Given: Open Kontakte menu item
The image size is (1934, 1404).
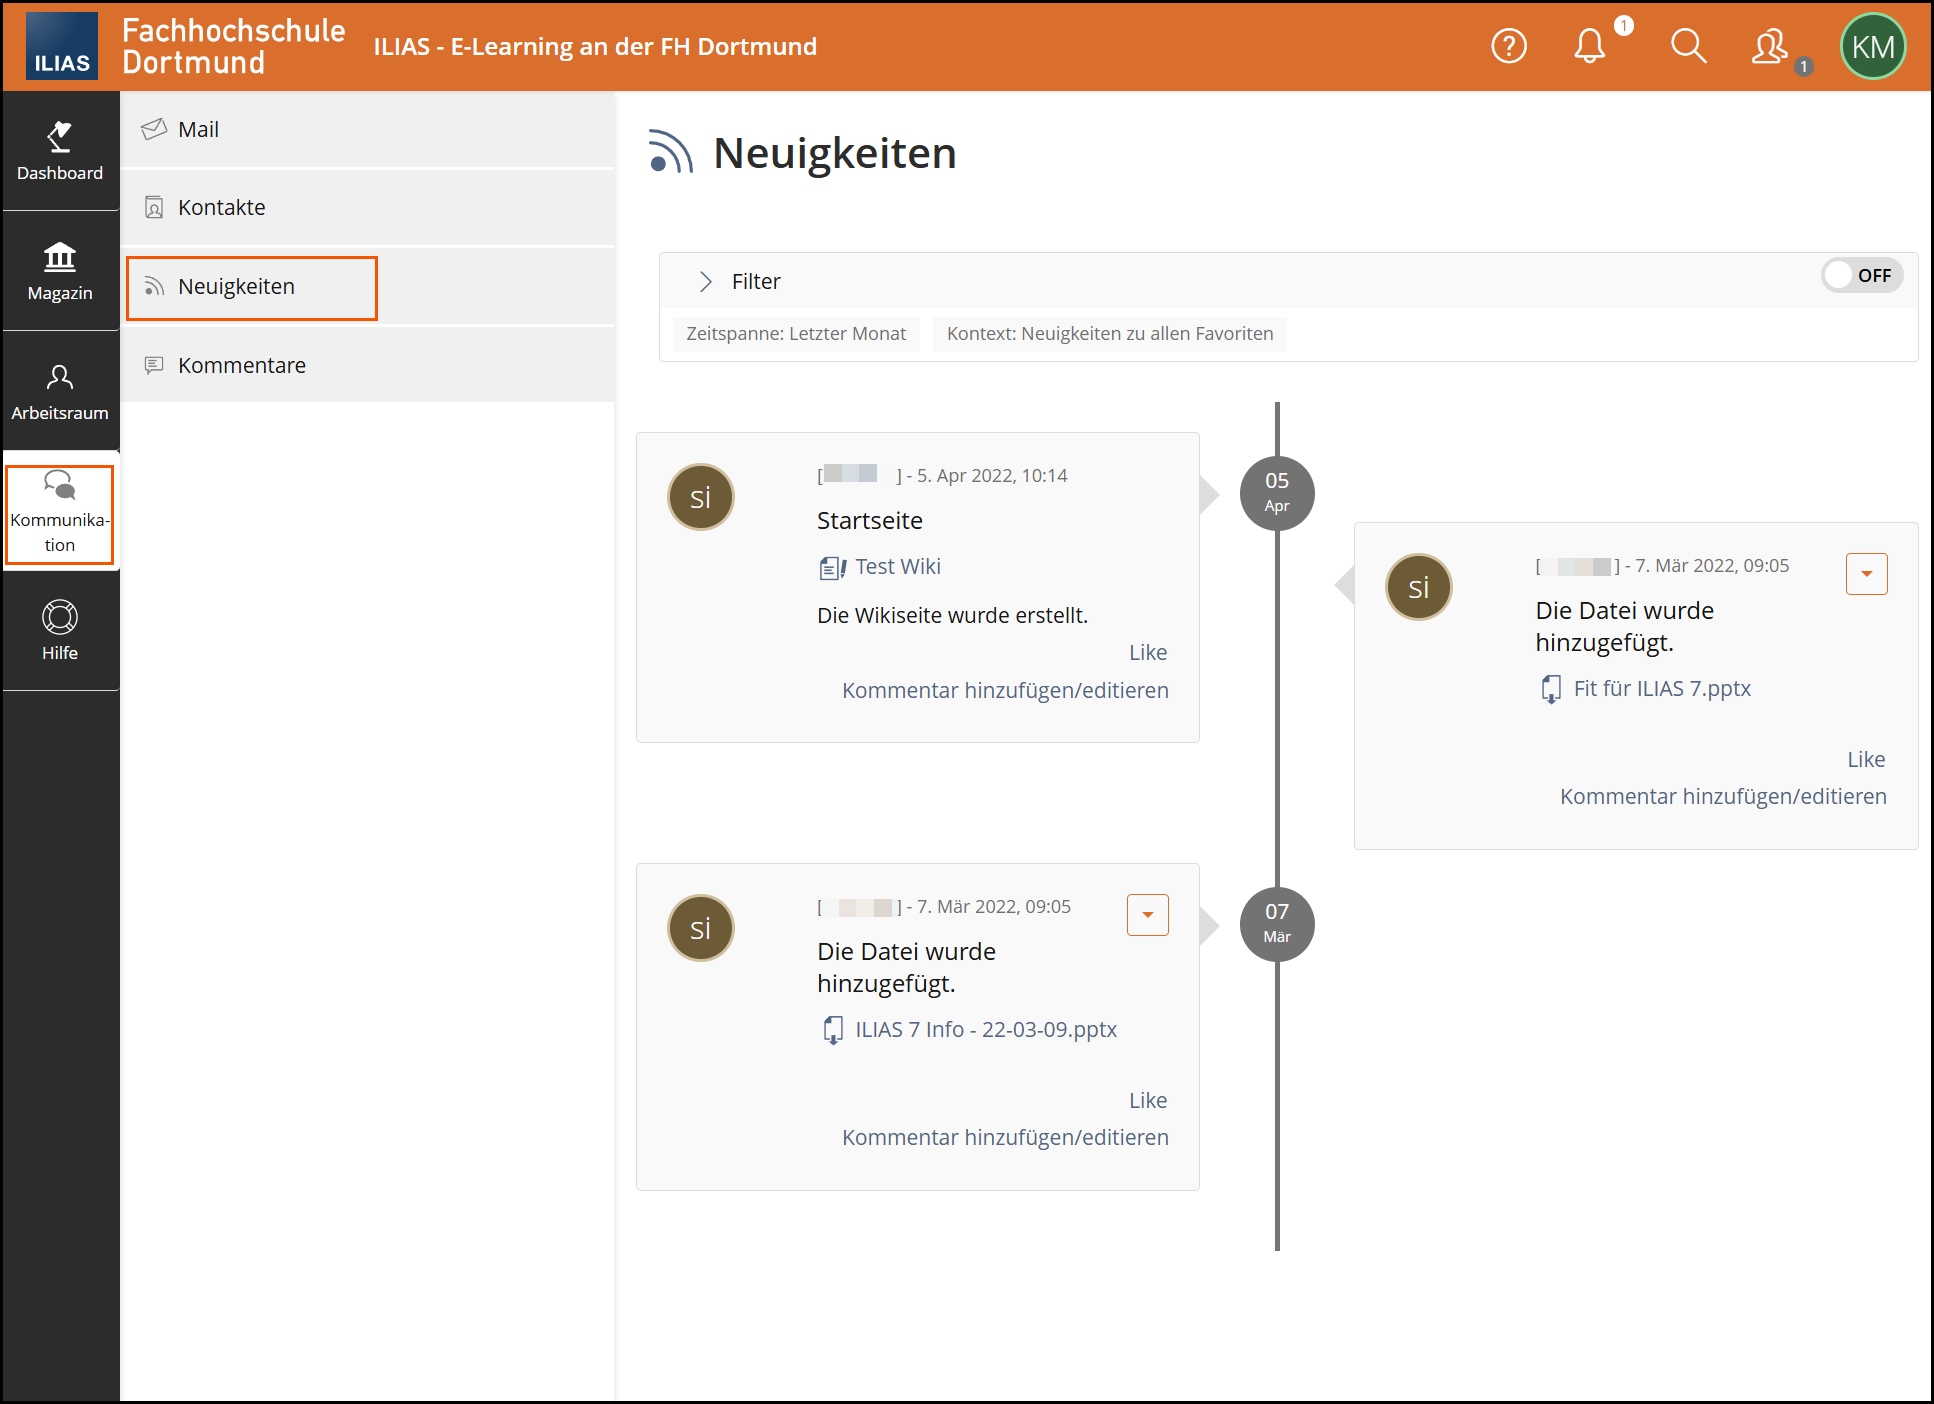Looking at the screenshot, I should click(x=221, y=208).
